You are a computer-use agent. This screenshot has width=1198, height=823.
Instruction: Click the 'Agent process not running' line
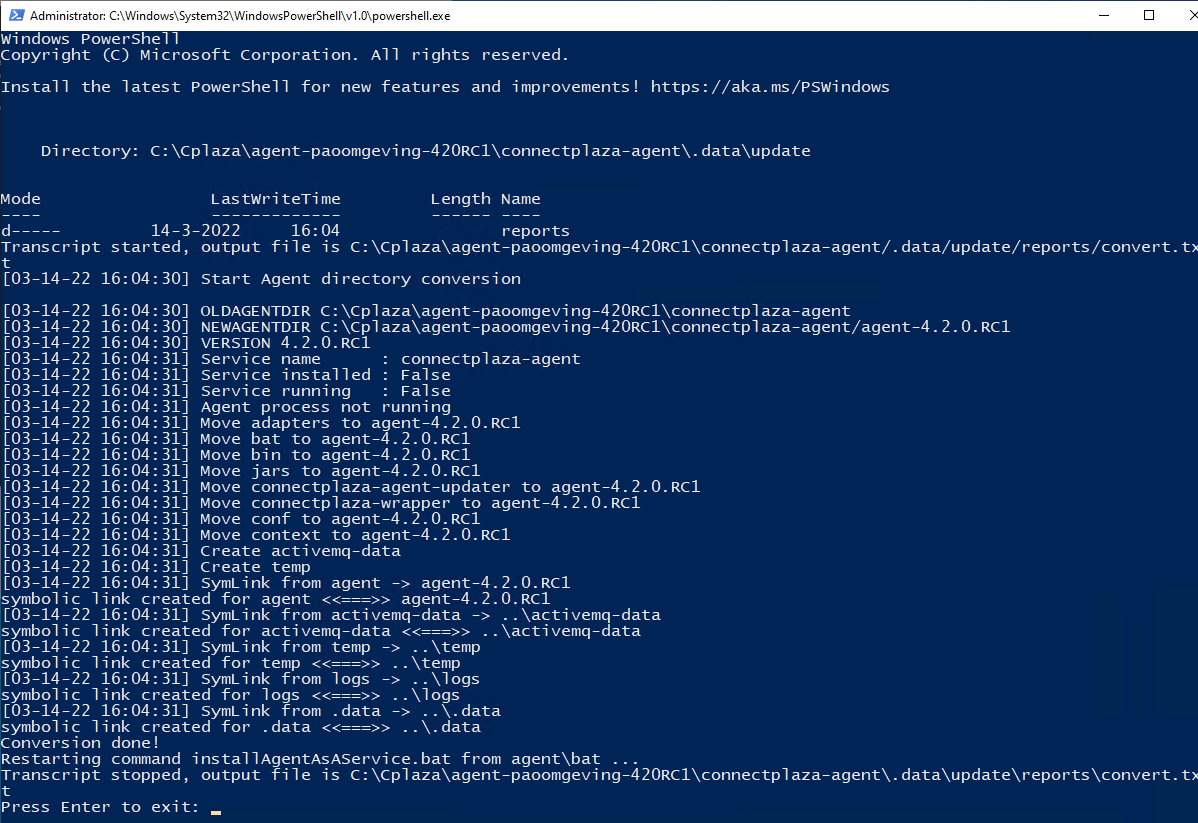tap(226, 407)
